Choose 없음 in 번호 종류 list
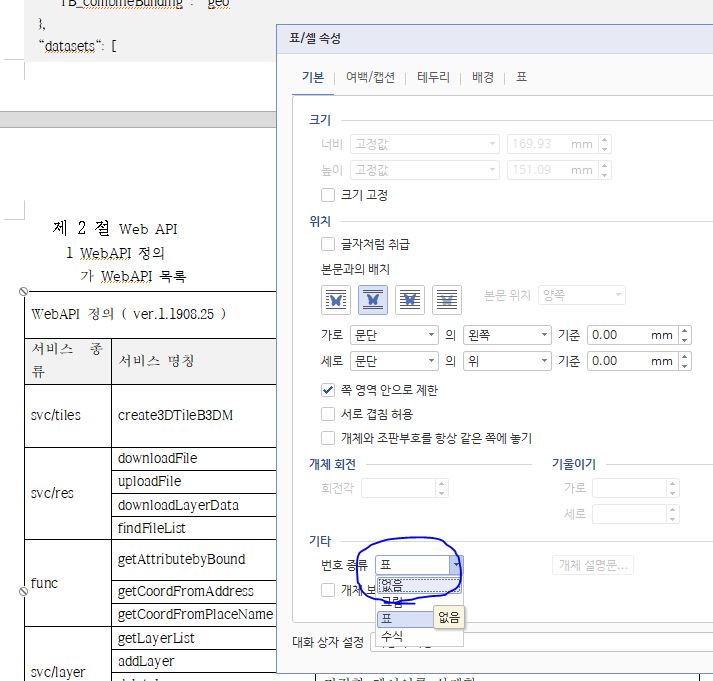This screenshot has width=713, height=681. click(419, 585)
